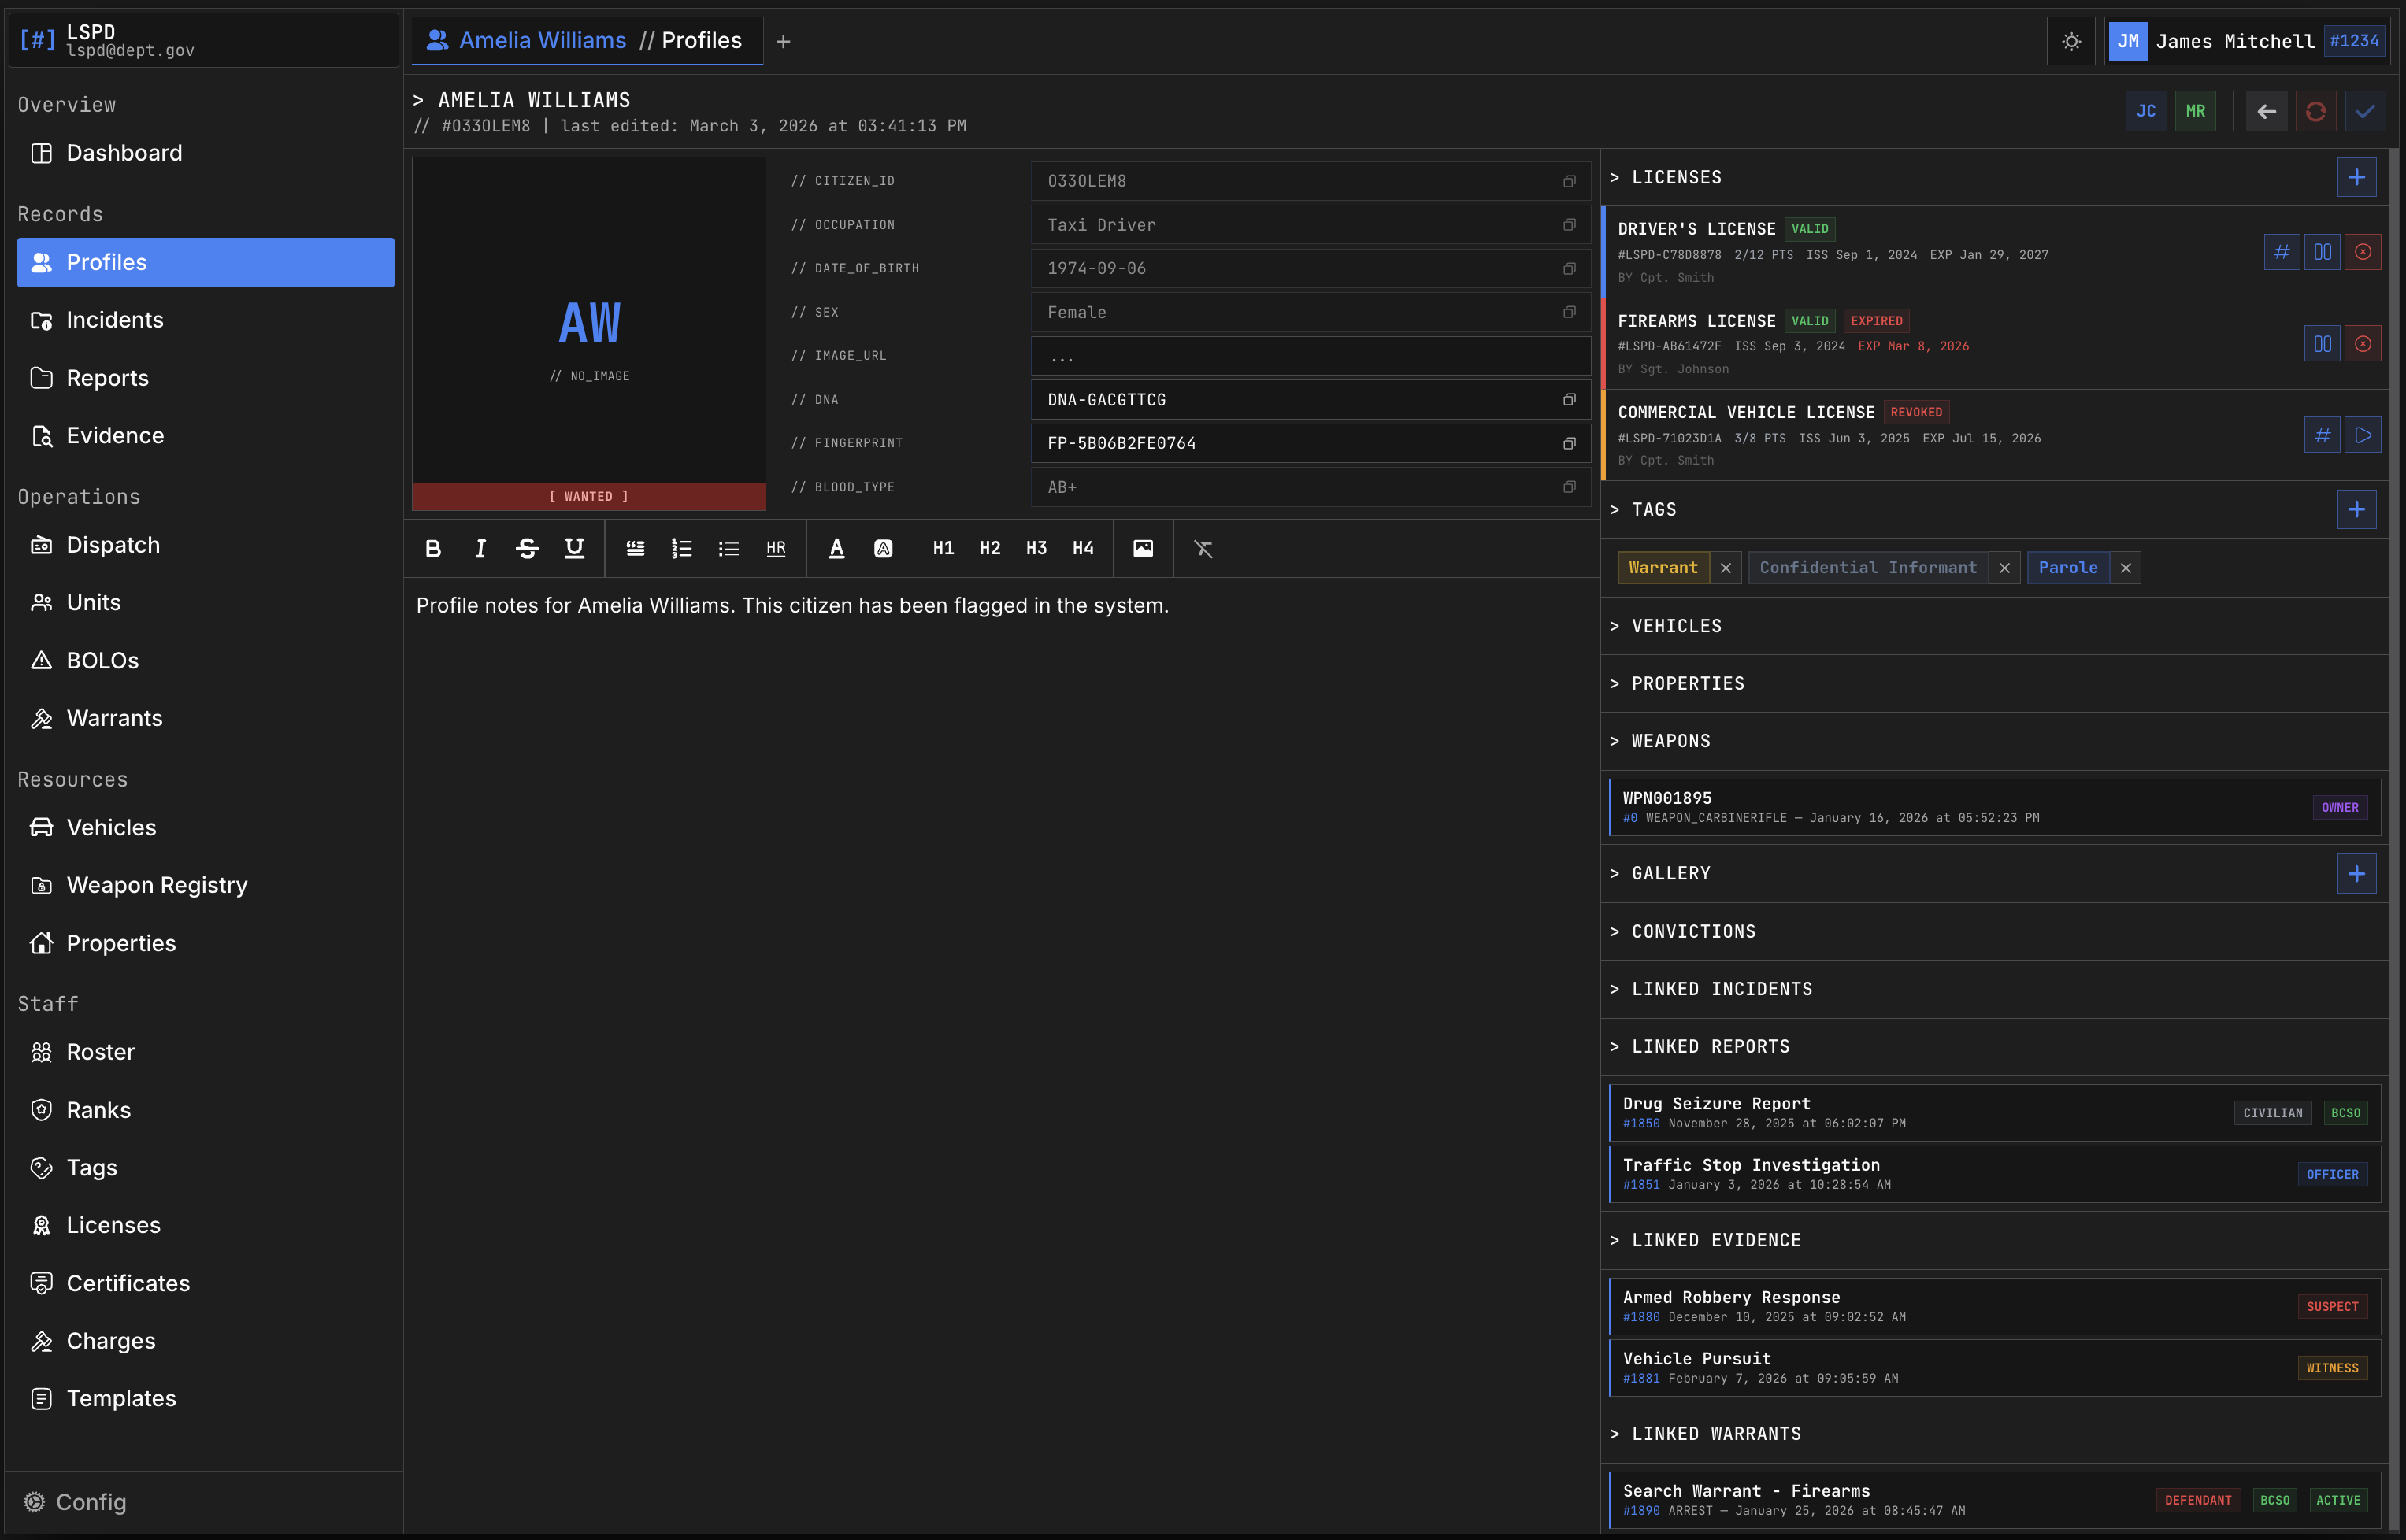
Task: Copy the DNA field value
Action: coord(1569,400)
